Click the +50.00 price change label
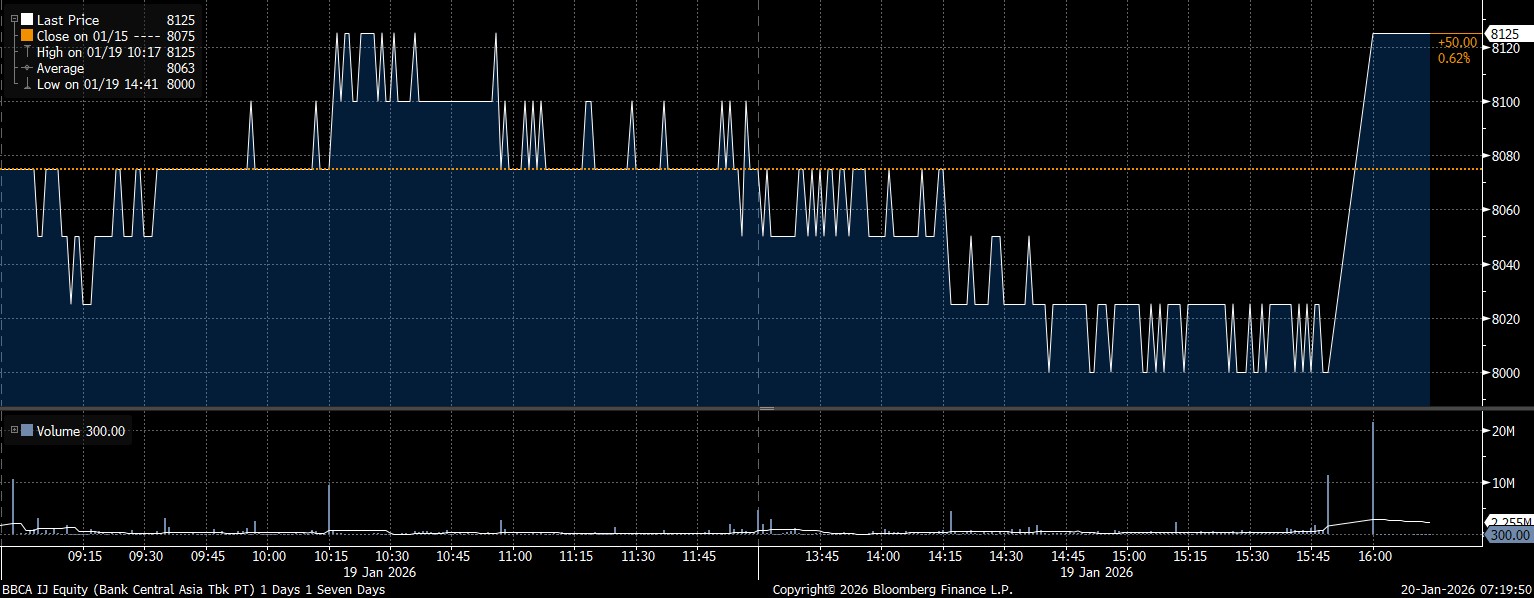Screen dimensions: 1534x598 1456,43
